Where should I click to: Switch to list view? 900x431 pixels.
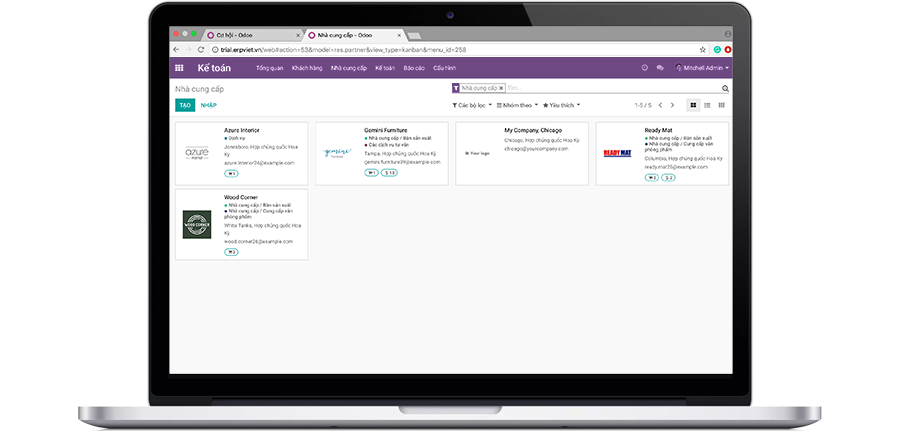pyautogui.click(x=708, y=105)
